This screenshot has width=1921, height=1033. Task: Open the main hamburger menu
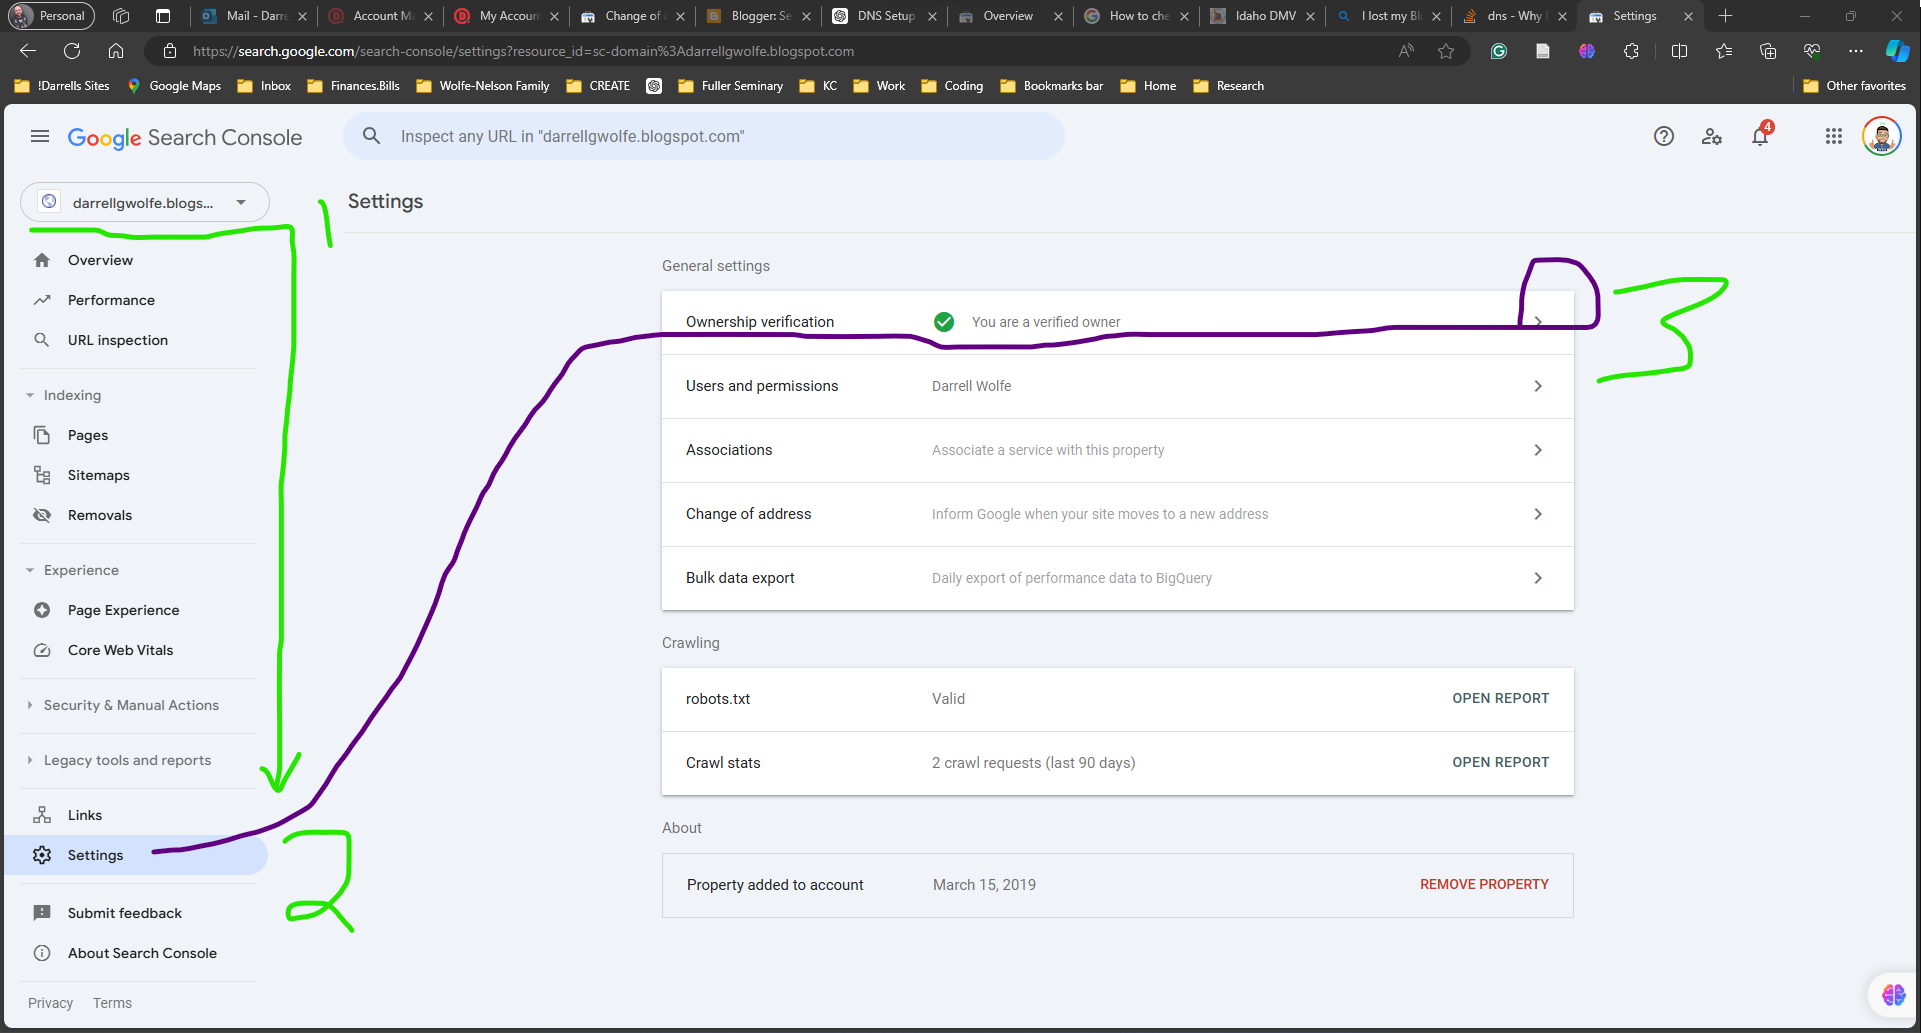click(40, 137)
